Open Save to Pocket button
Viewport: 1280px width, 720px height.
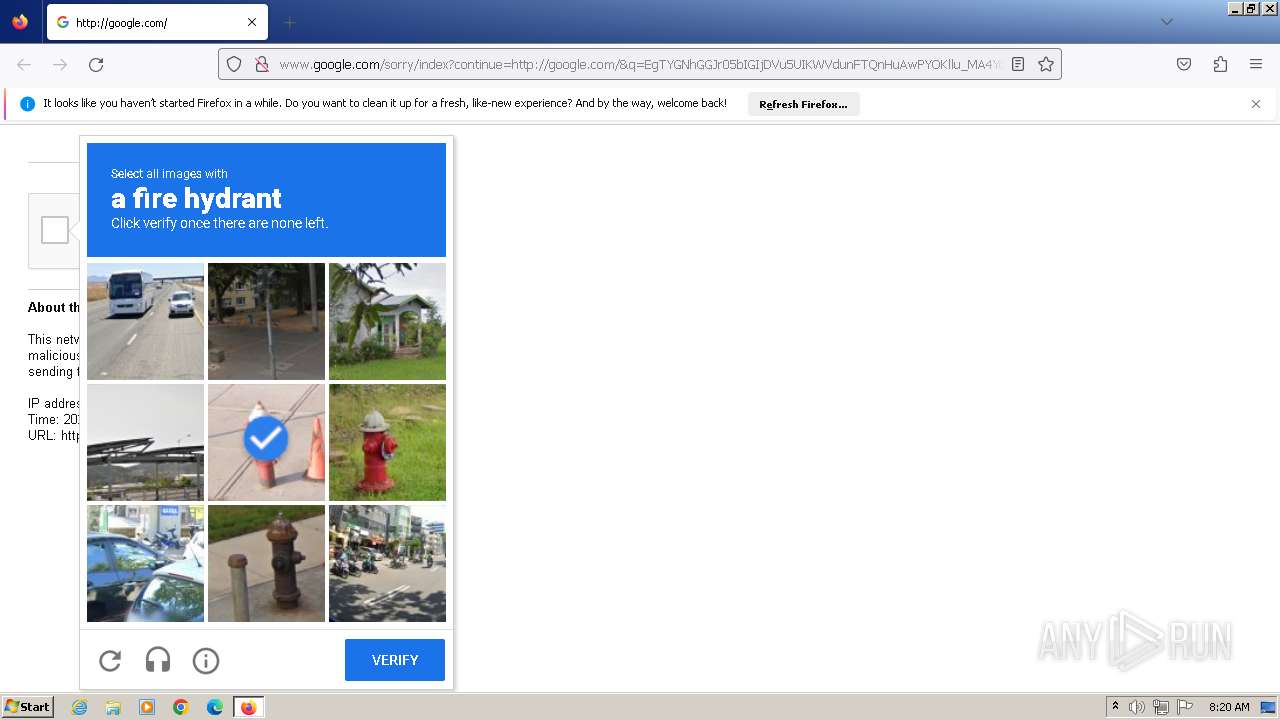1184,64
